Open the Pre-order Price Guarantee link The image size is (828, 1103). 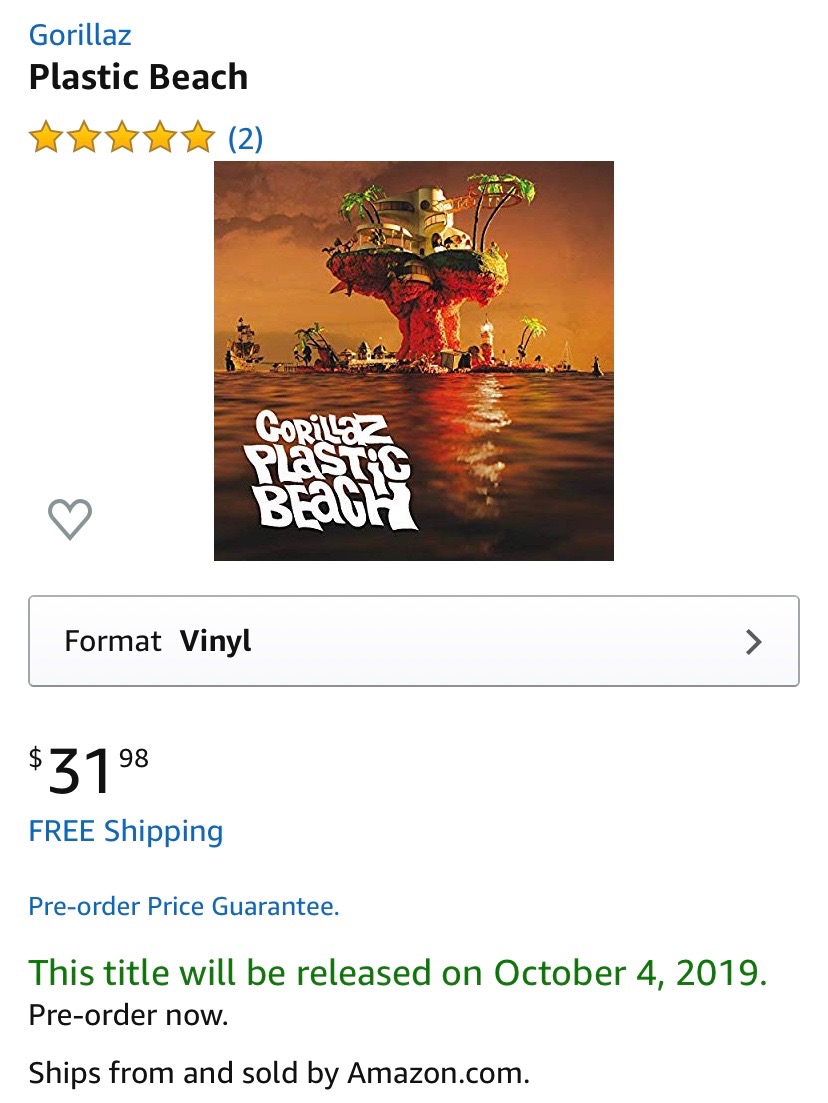[184, 906]
